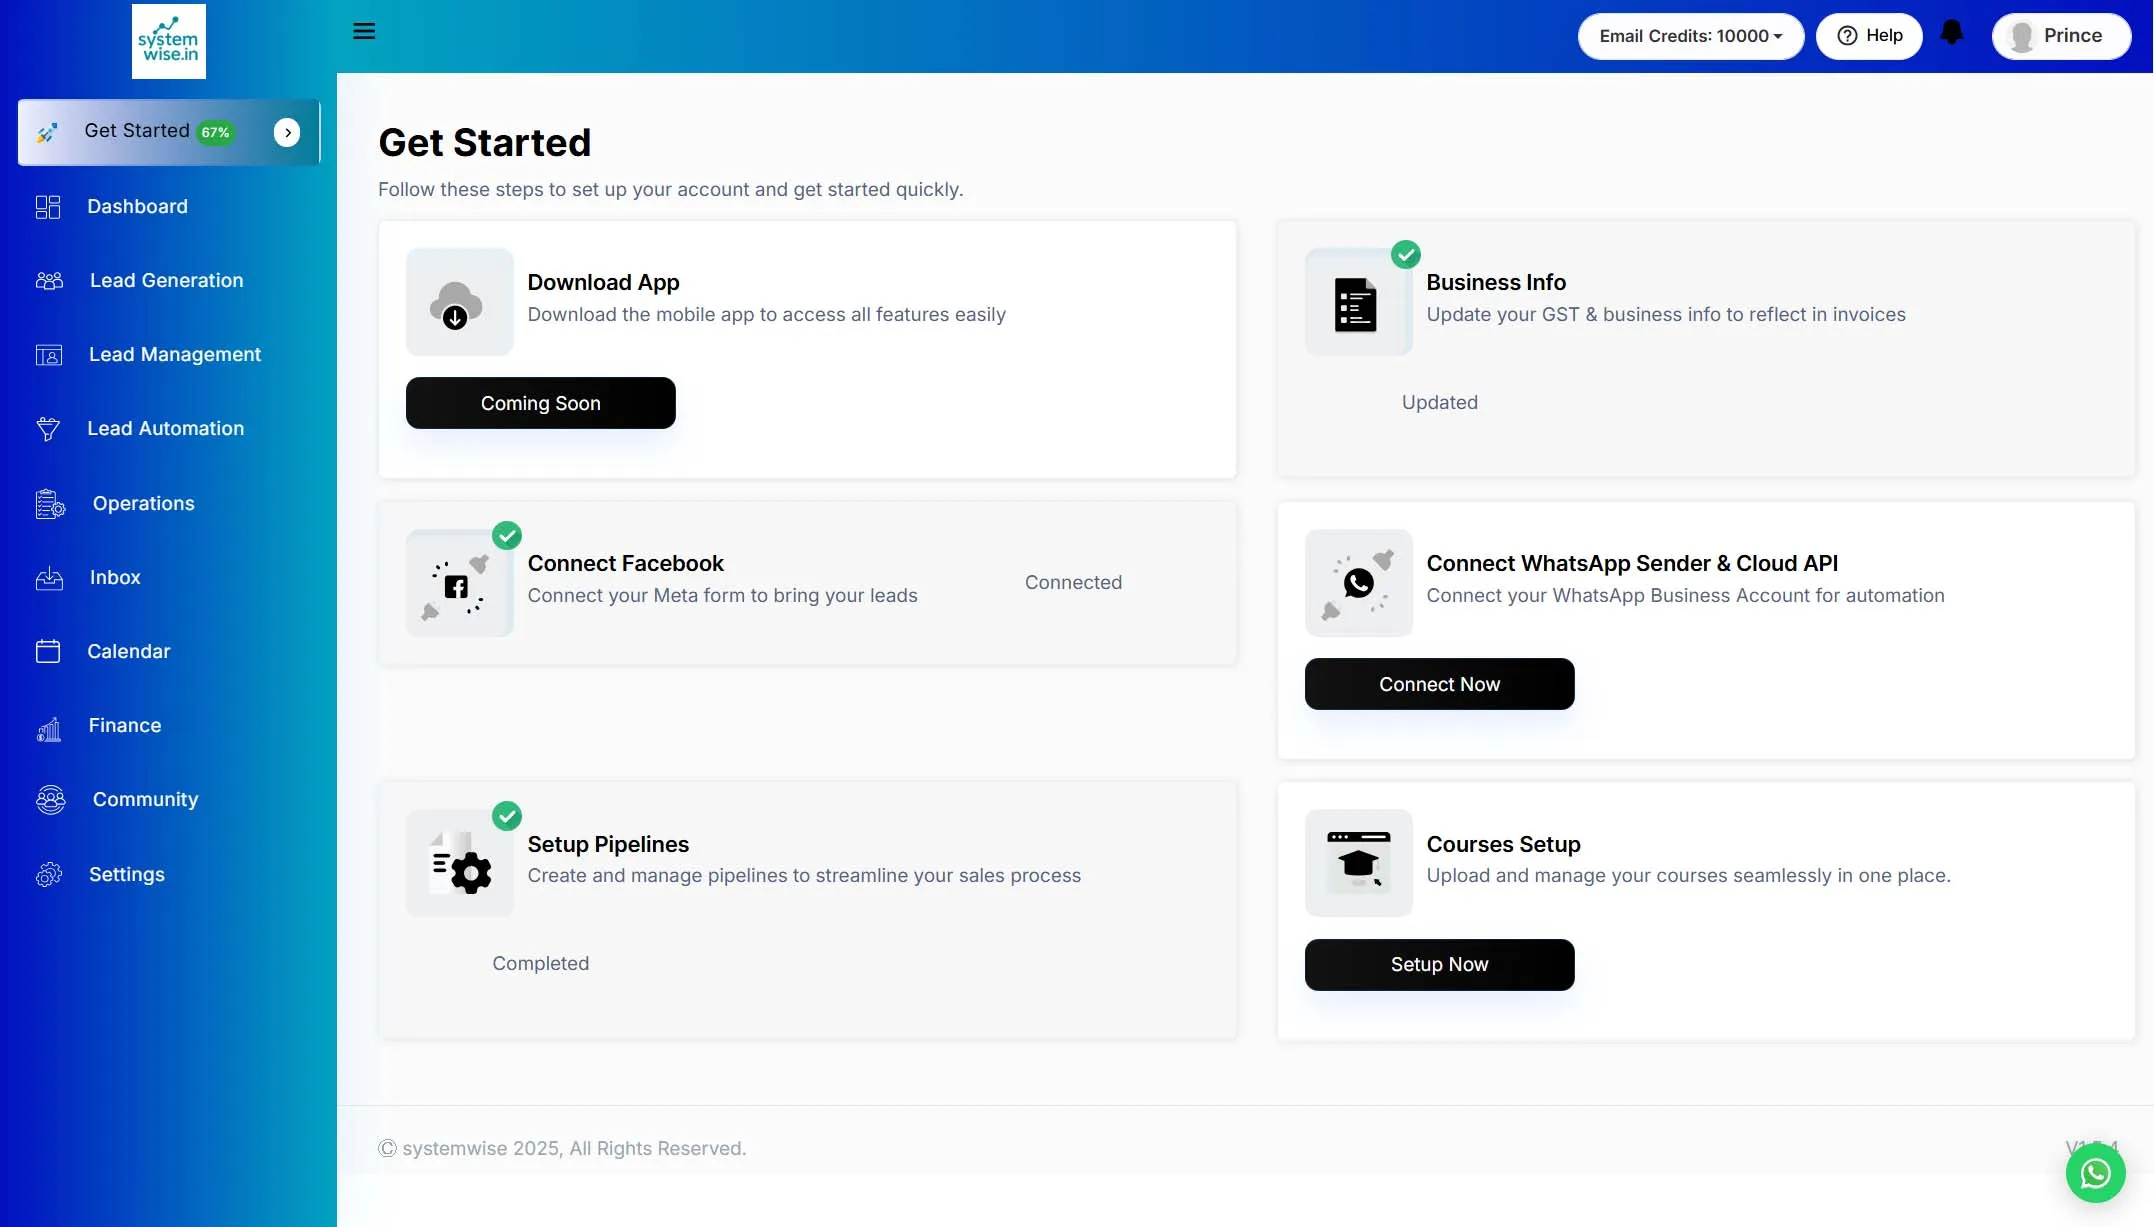This screenshot has width=2154, height=1227.
Task: Open the Prince profile menu
Action: point(2060,36)
